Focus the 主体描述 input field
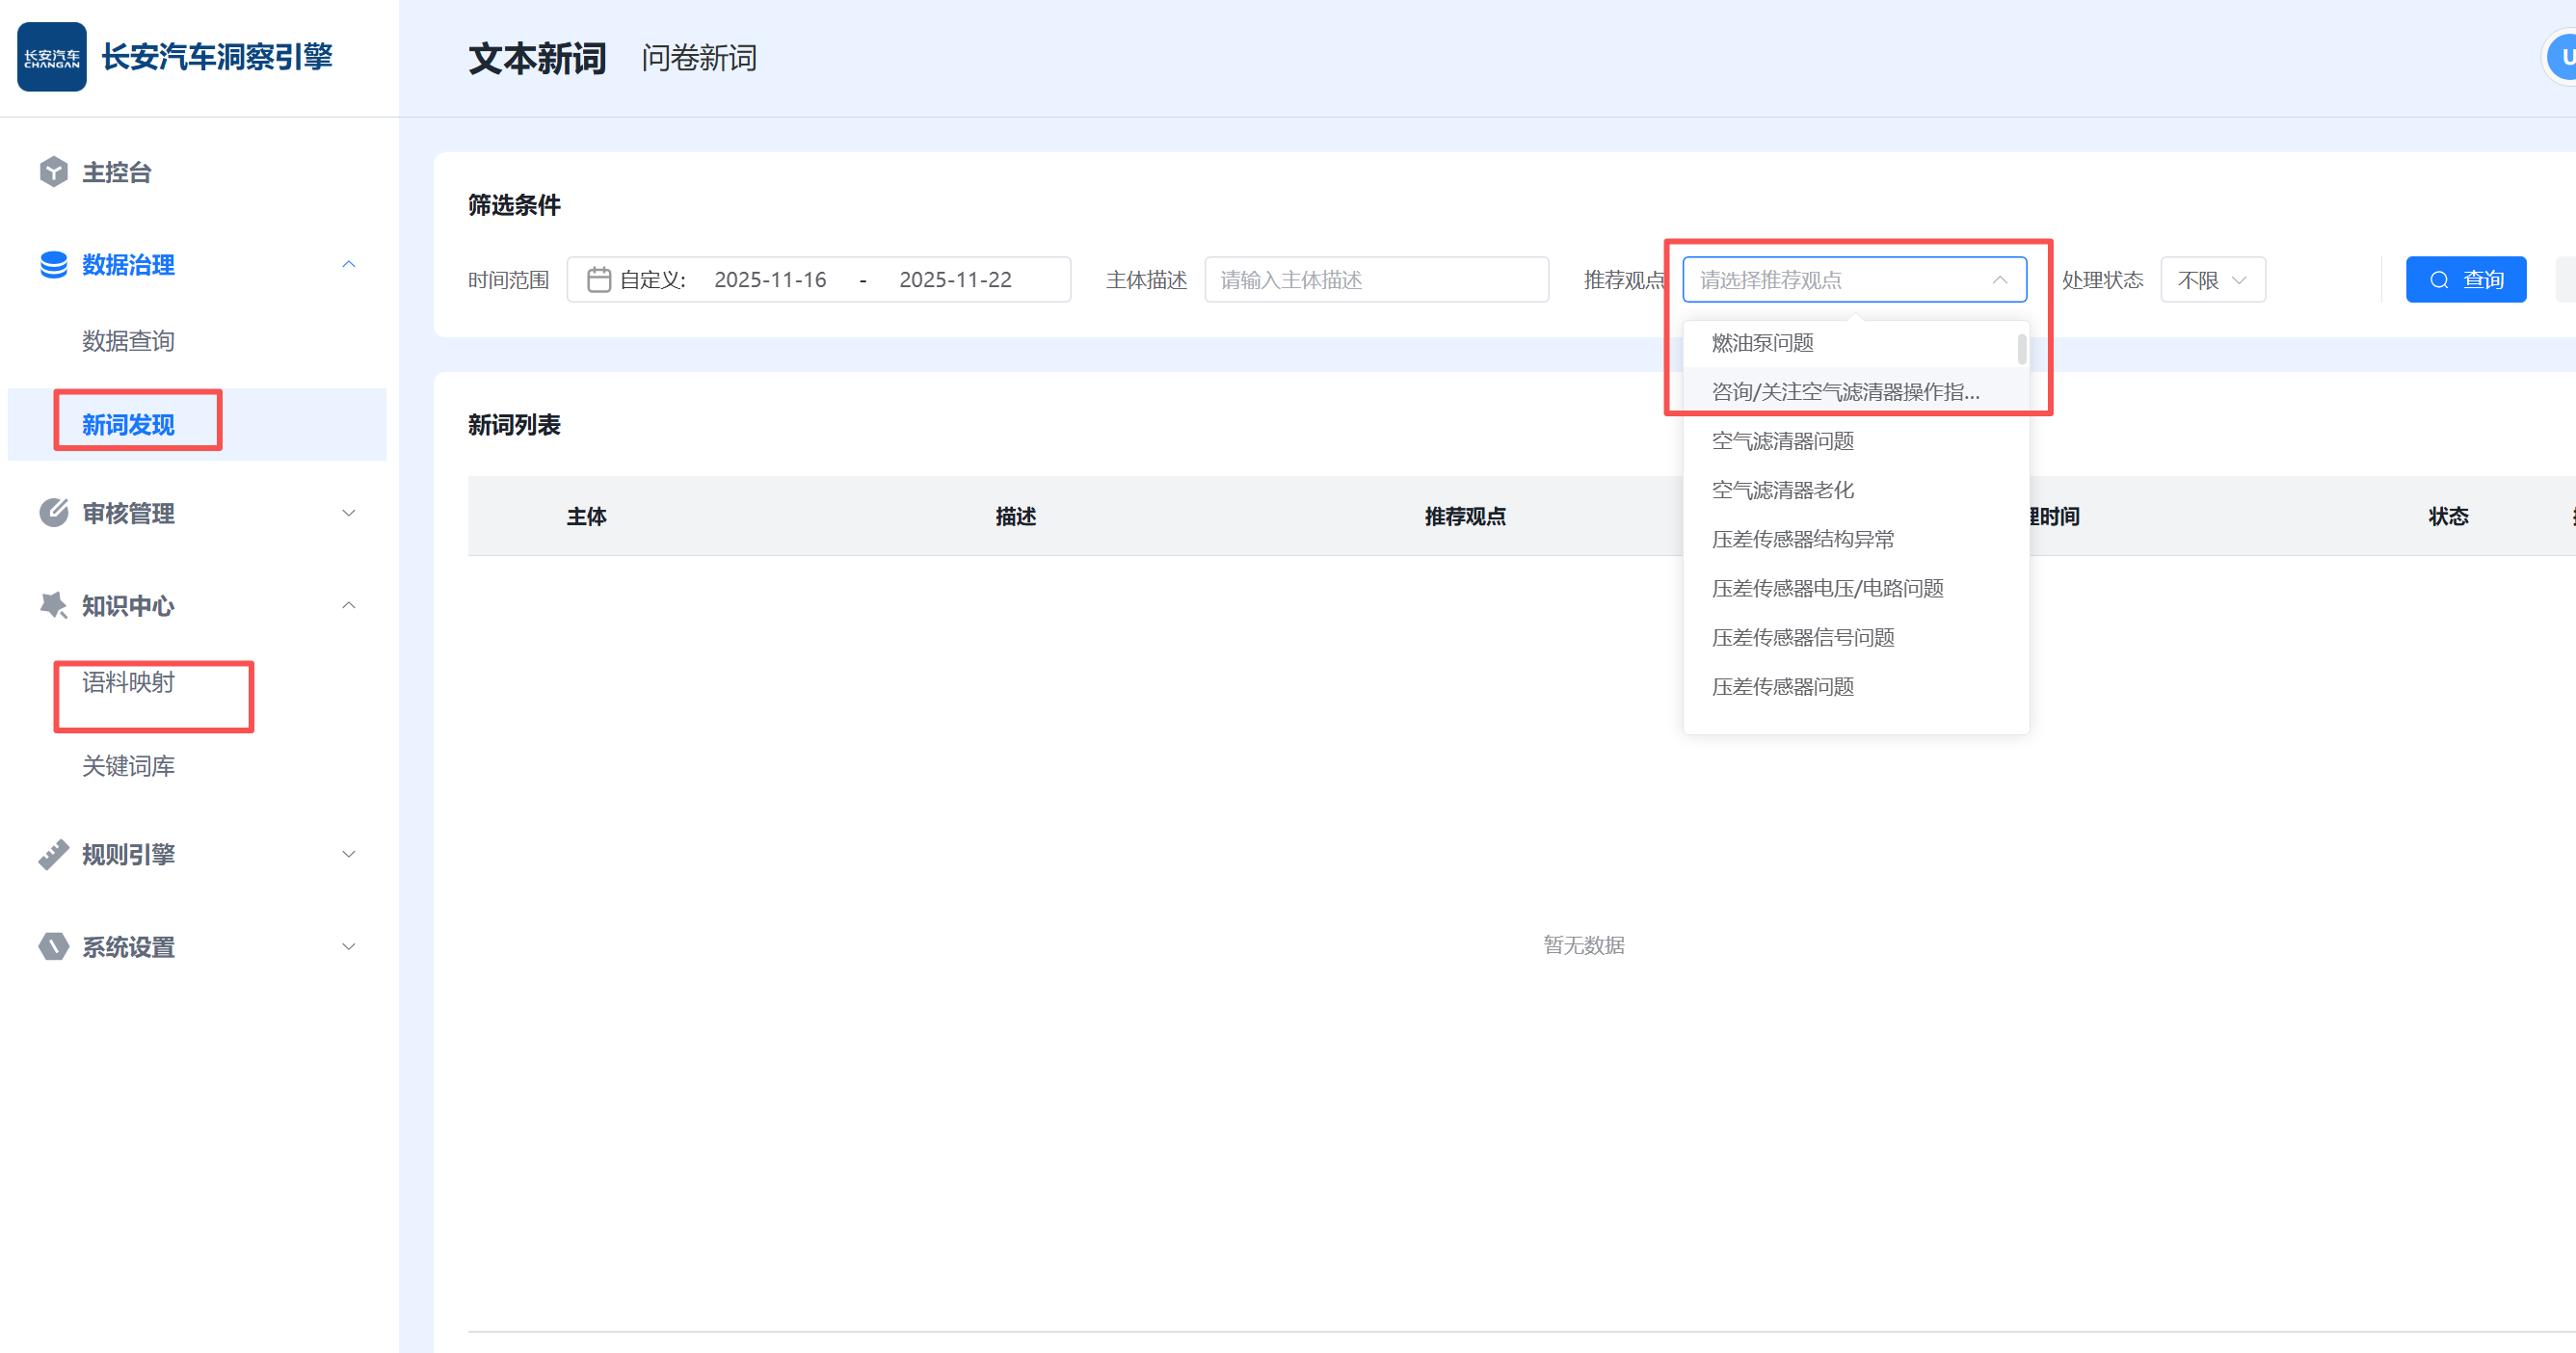 (1375, 280)
